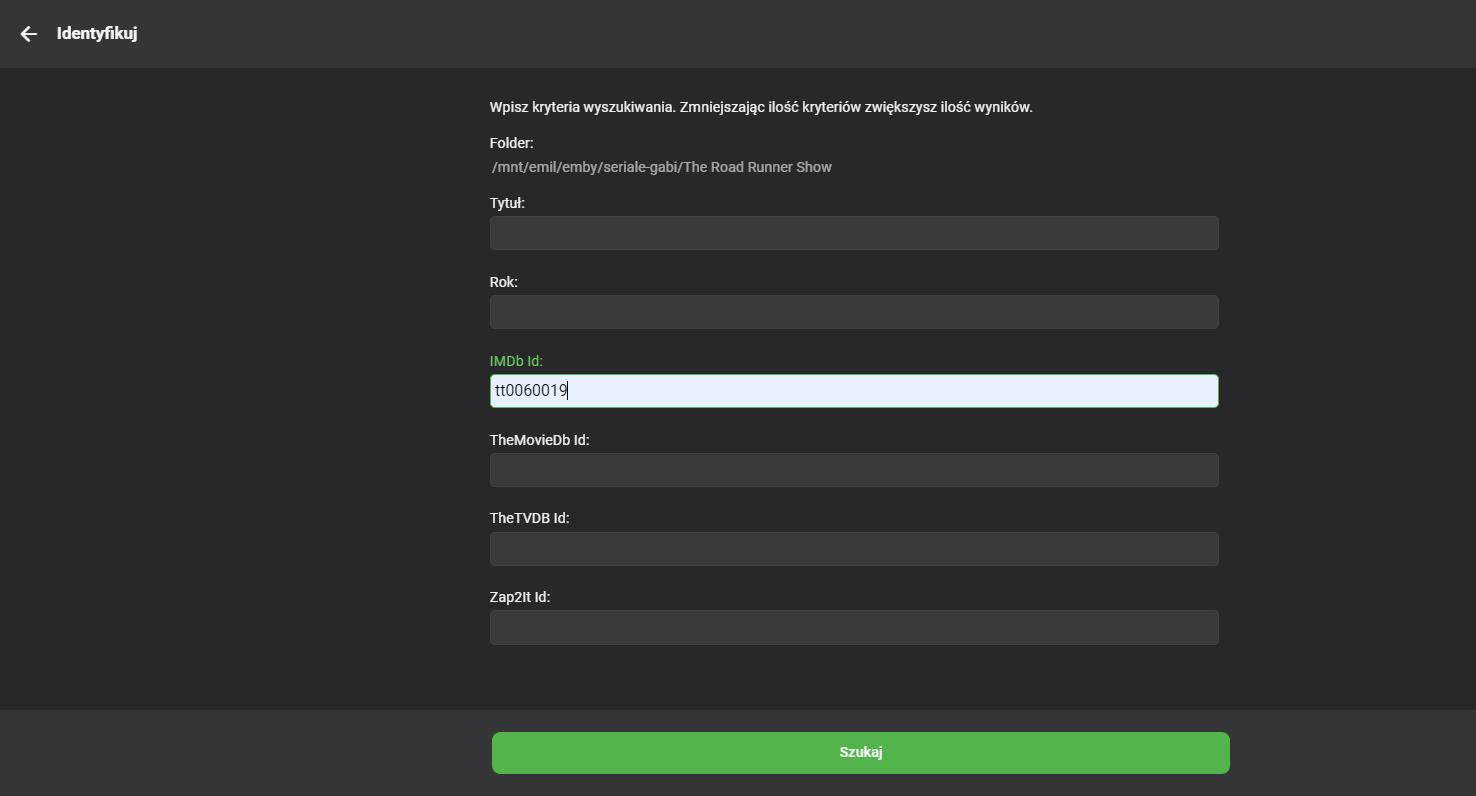Click the TheTVDB Id: label
The image size is (1476, 796).
point(530,519)
